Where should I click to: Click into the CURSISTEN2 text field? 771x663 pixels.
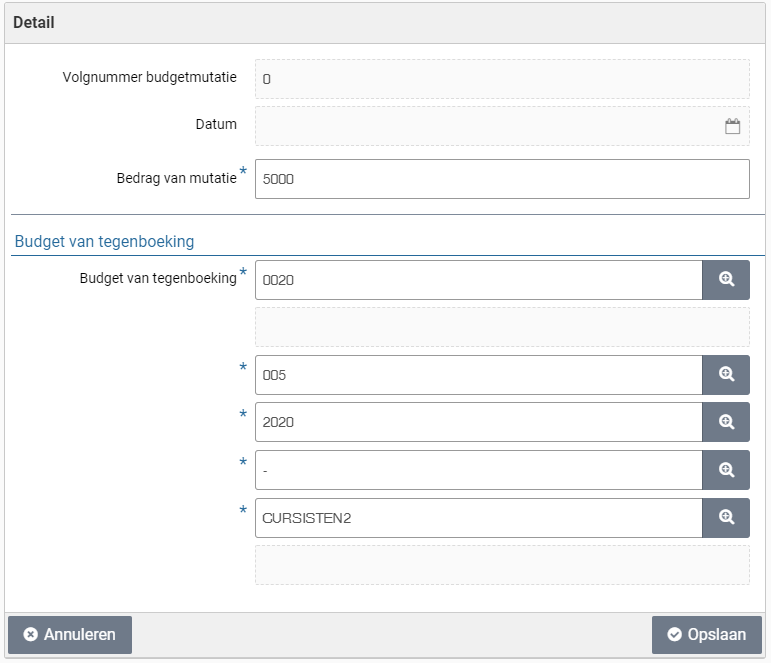coord(478,518)
